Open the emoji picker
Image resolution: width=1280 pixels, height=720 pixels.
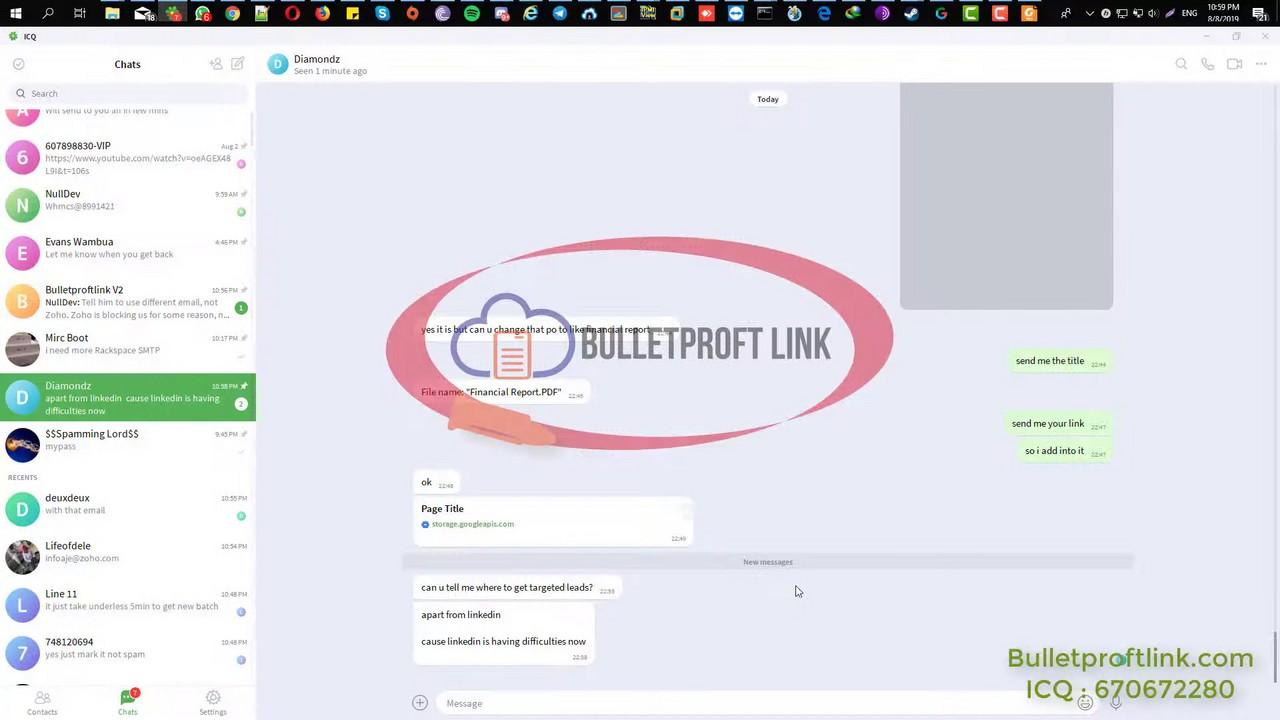click(x=1085, y=703)
